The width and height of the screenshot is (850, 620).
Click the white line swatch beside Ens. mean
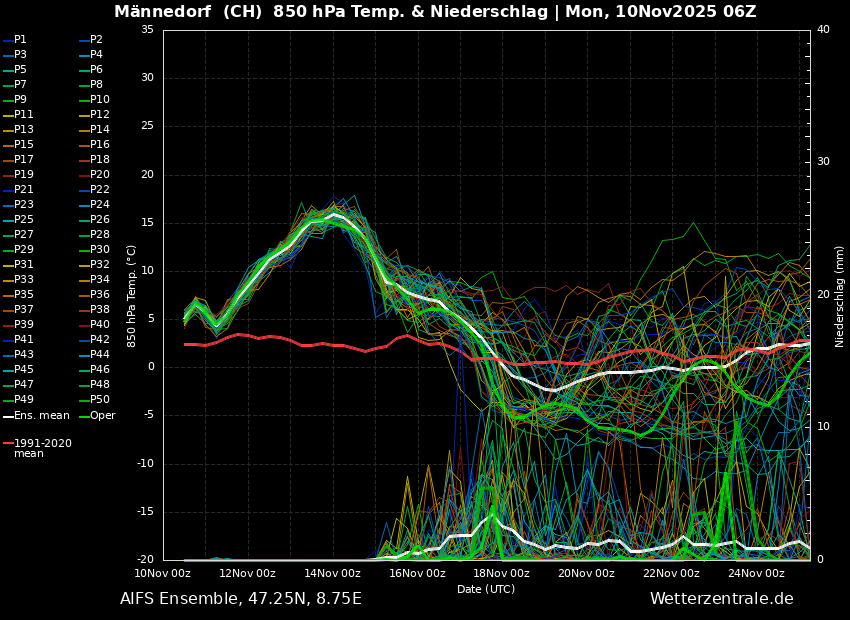(8, 416)
